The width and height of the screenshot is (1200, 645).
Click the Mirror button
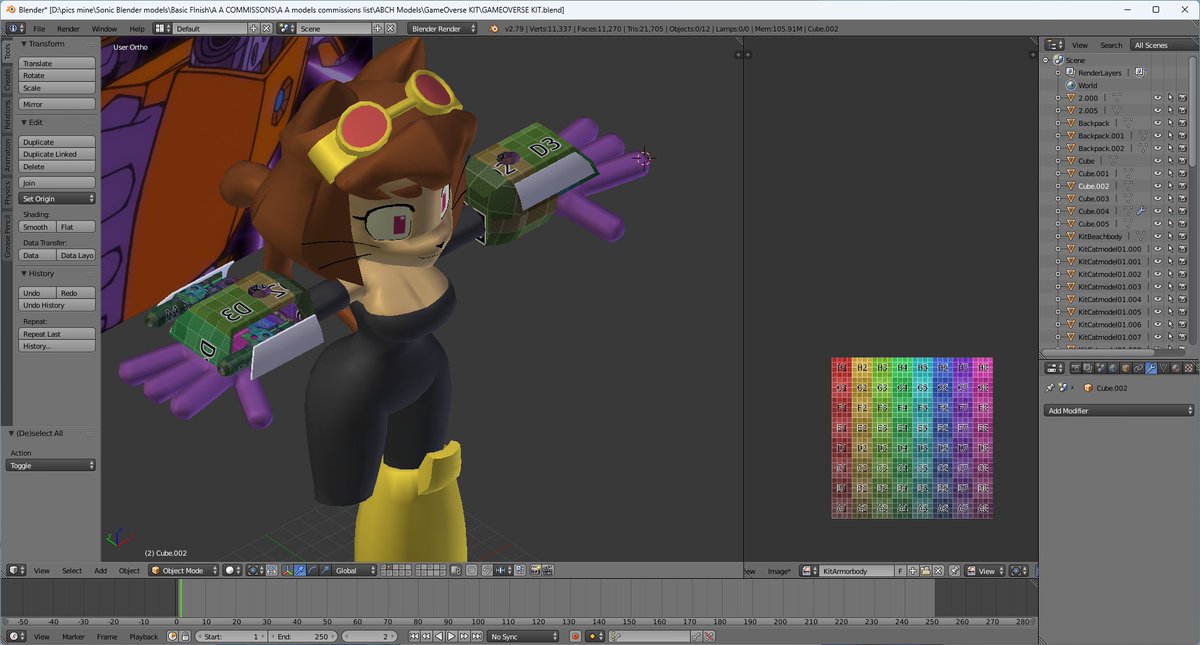pyautogui.click(x=57, y=104)
